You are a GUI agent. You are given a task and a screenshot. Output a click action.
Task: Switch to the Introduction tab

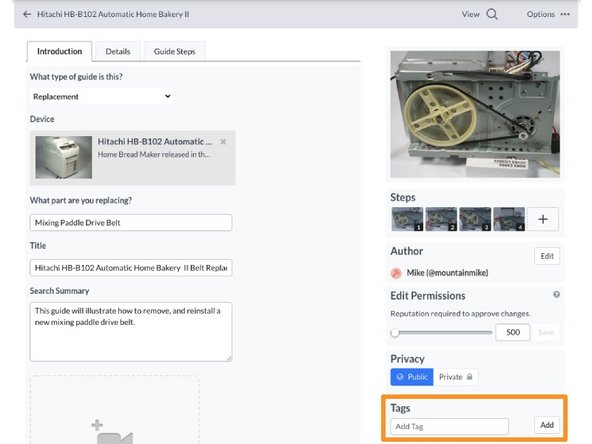click(59, 51)
